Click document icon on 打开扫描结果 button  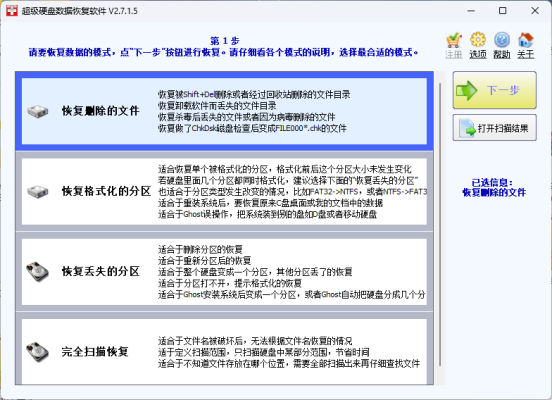click(467, 128)
